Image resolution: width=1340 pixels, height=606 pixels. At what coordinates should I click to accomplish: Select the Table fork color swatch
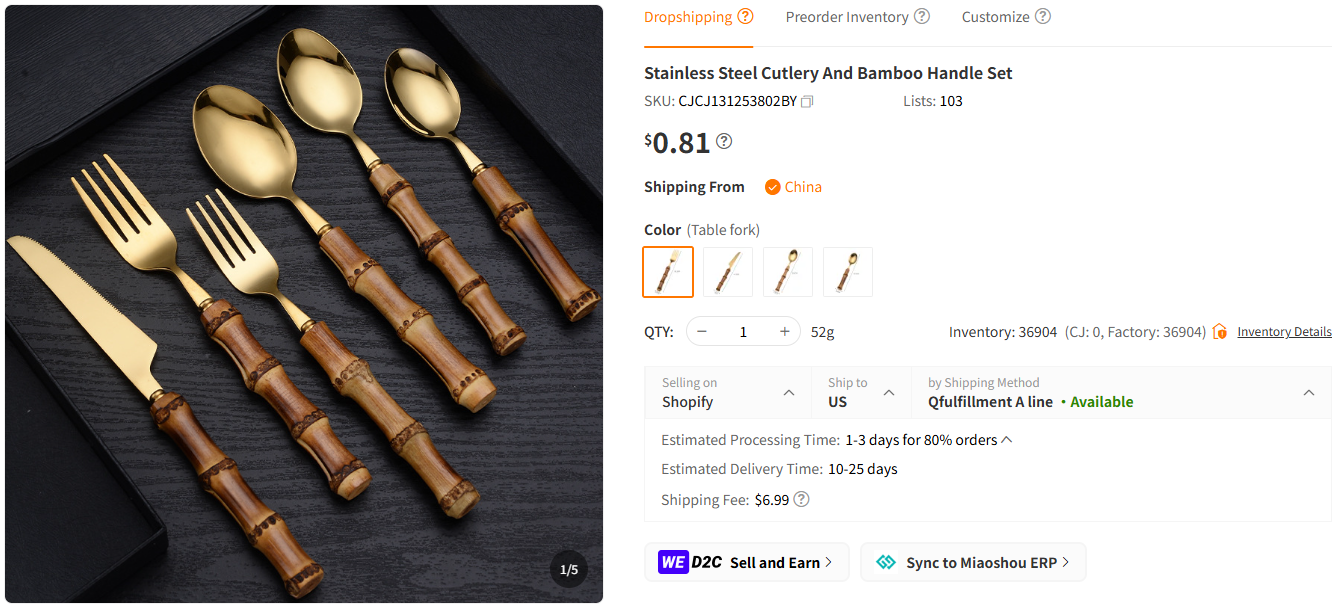pos(667,271)
